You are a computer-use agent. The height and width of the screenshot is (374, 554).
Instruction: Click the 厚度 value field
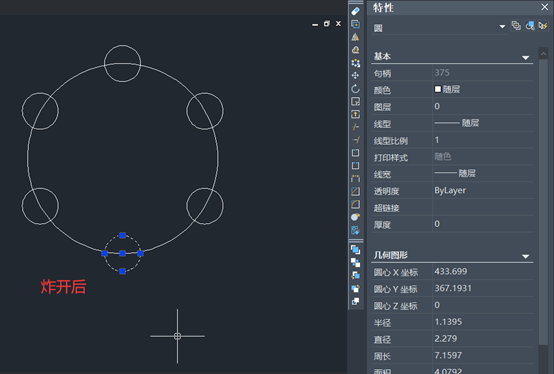[483, 224]
